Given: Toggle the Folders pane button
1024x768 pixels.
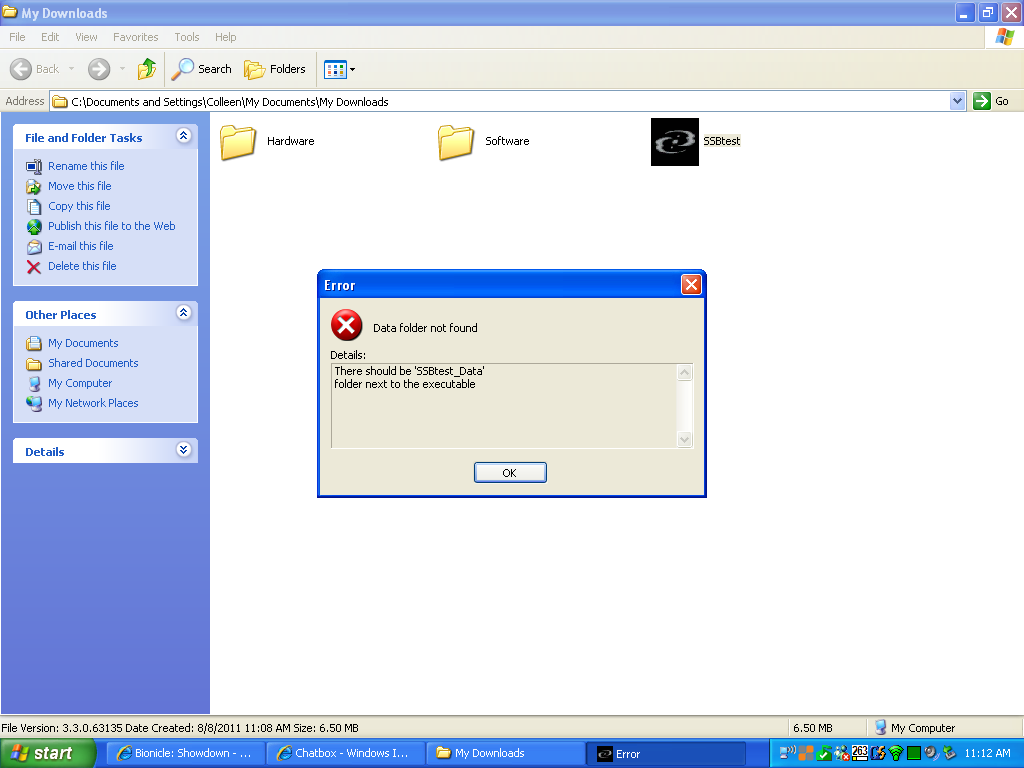Looking at the screenshot, I should point(274,69).
